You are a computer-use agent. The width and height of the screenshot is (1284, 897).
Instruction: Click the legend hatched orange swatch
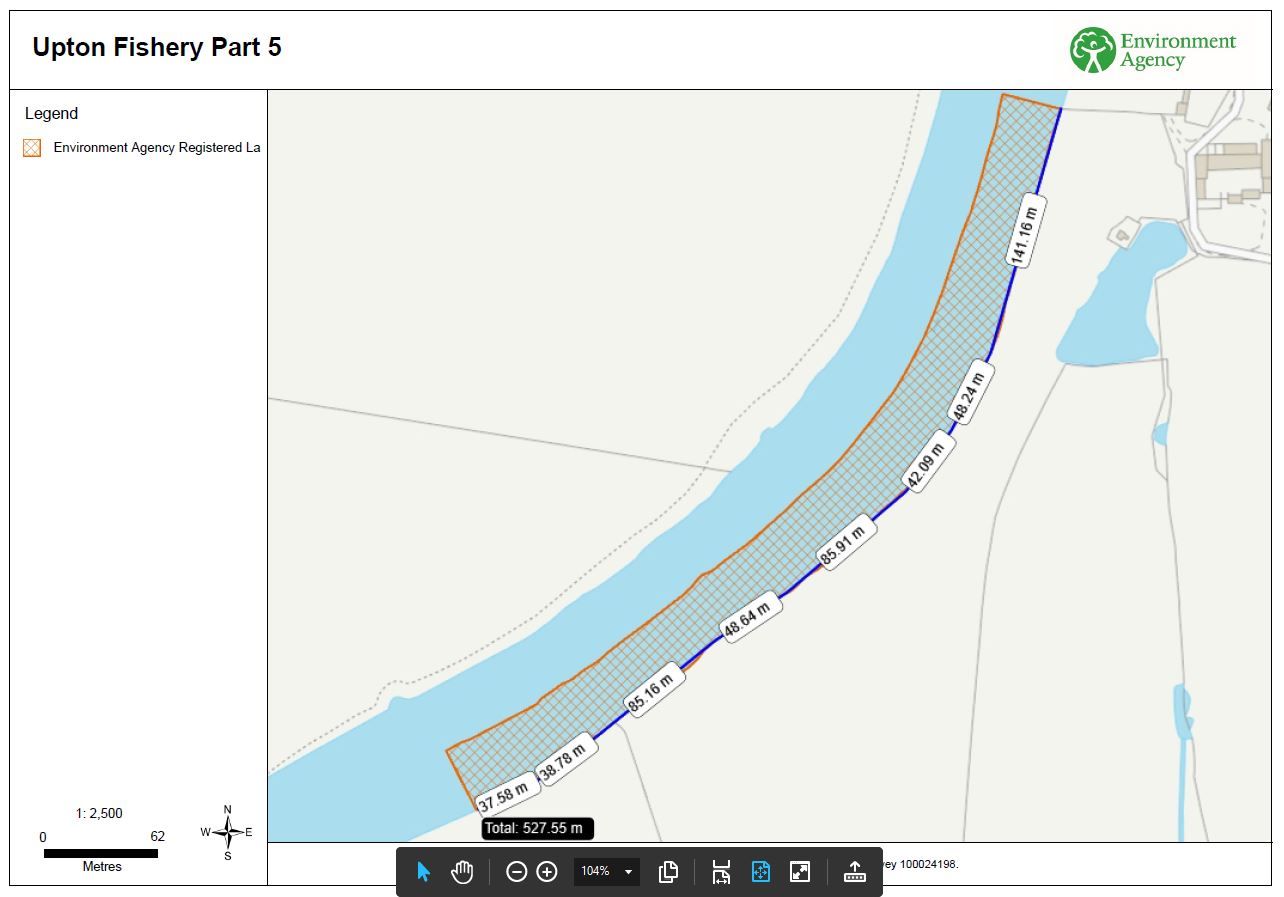32,148
